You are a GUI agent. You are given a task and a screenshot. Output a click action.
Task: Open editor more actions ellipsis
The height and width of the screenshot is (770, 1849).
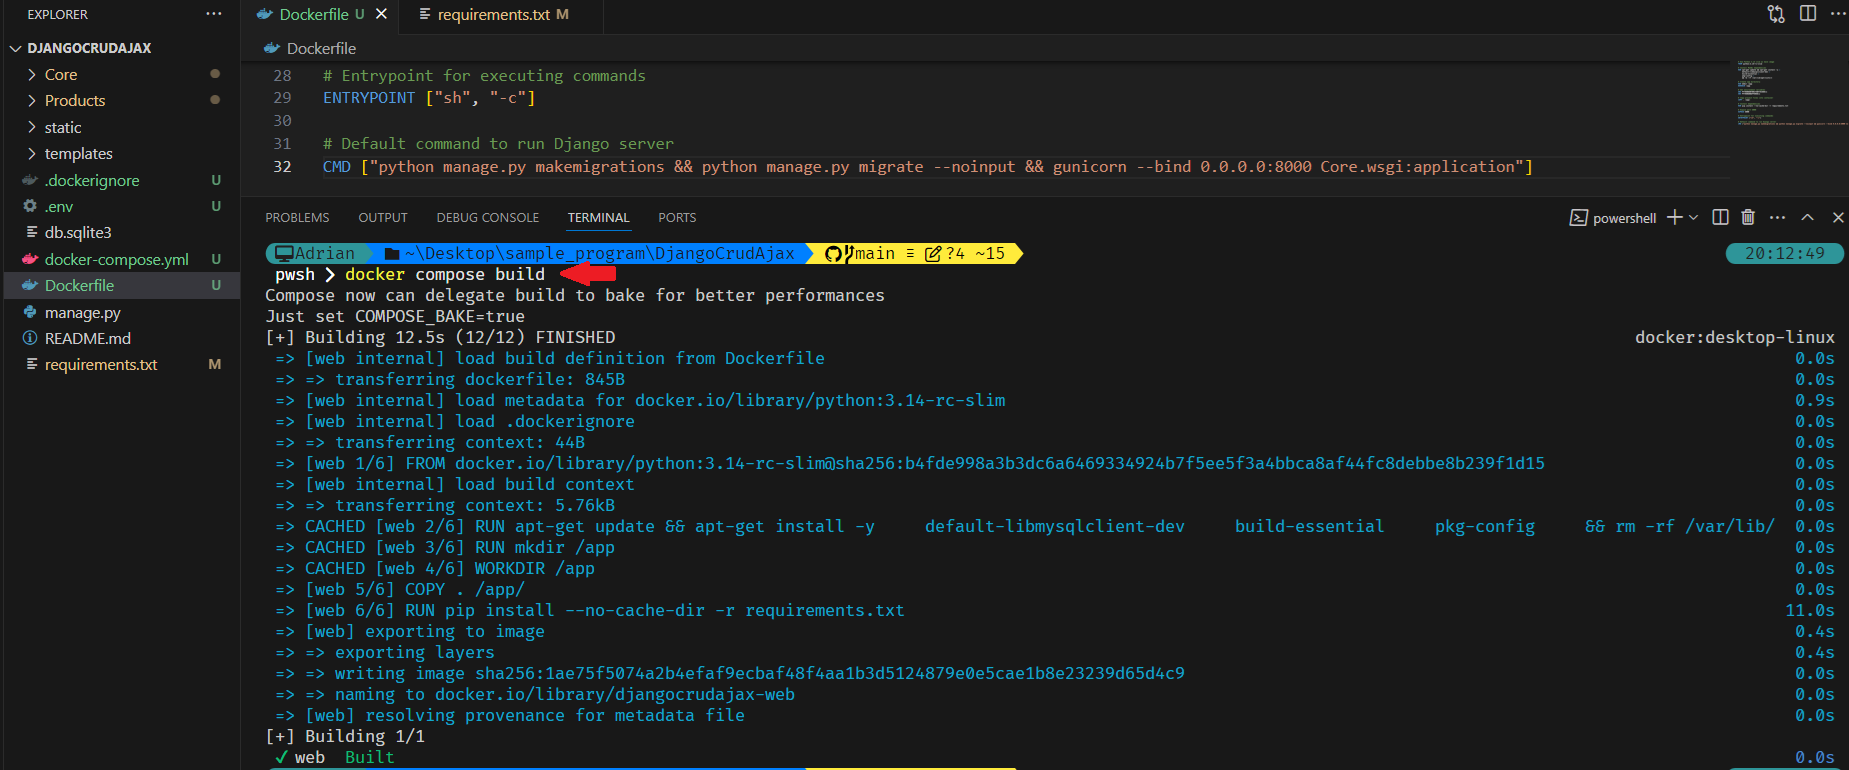point(1838,14)
